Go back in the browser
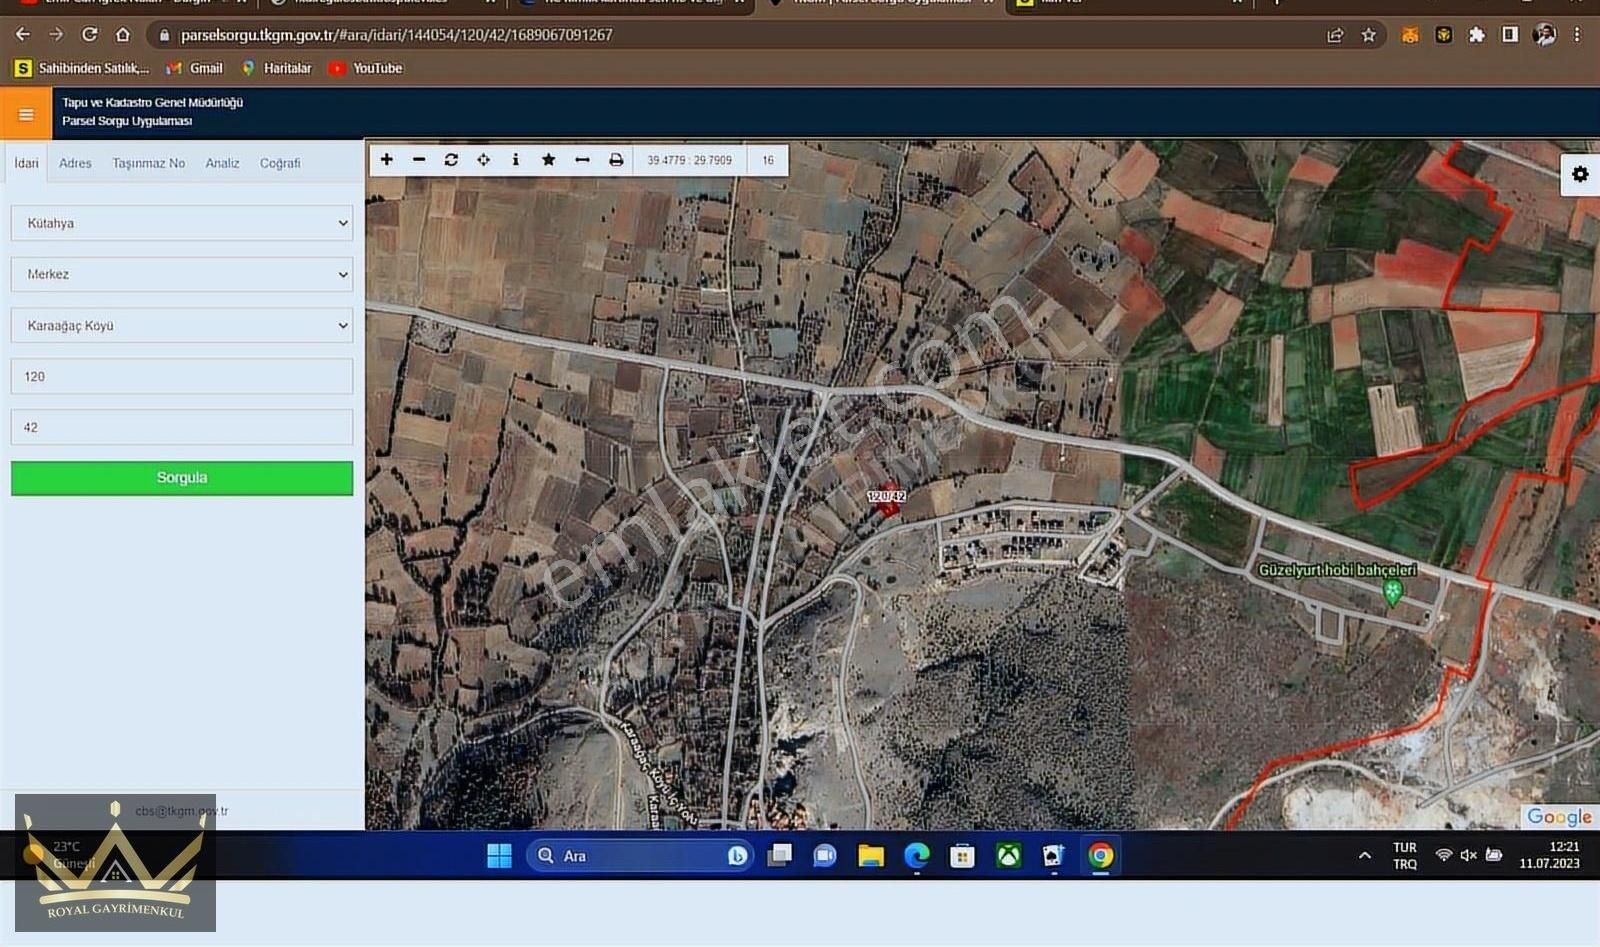1600x947 pixels. 23,35
